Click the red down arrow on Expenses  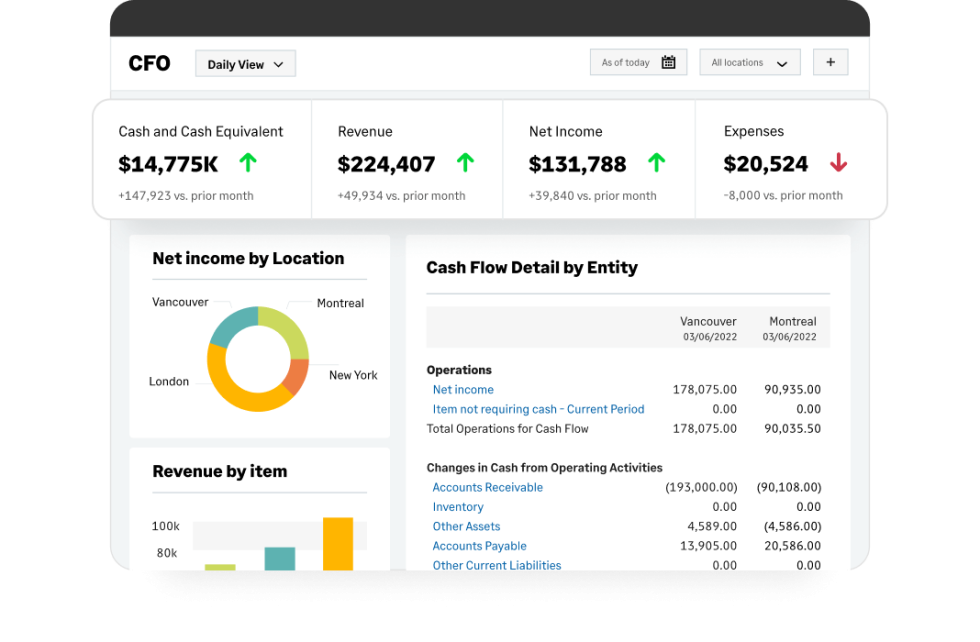839,164
